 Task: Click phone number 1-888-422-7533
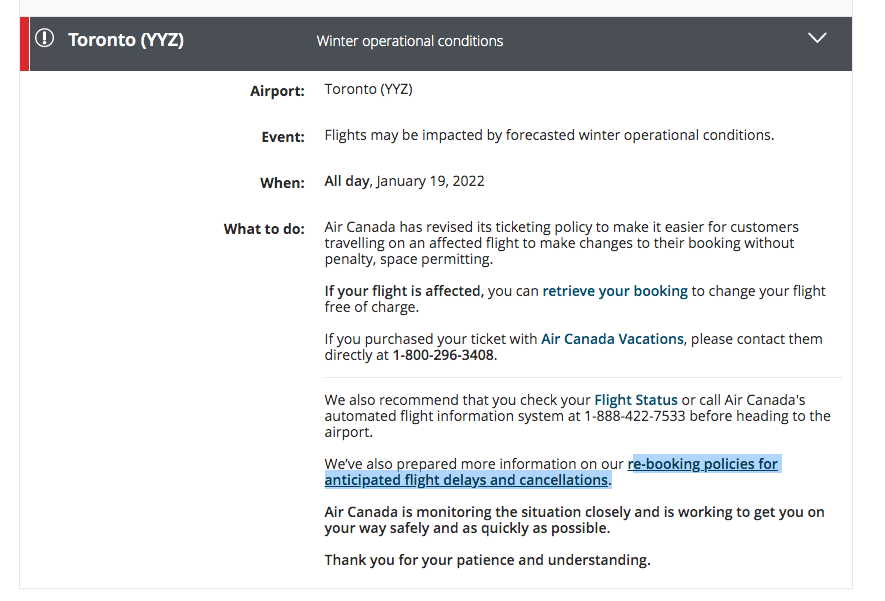[635, 416]
